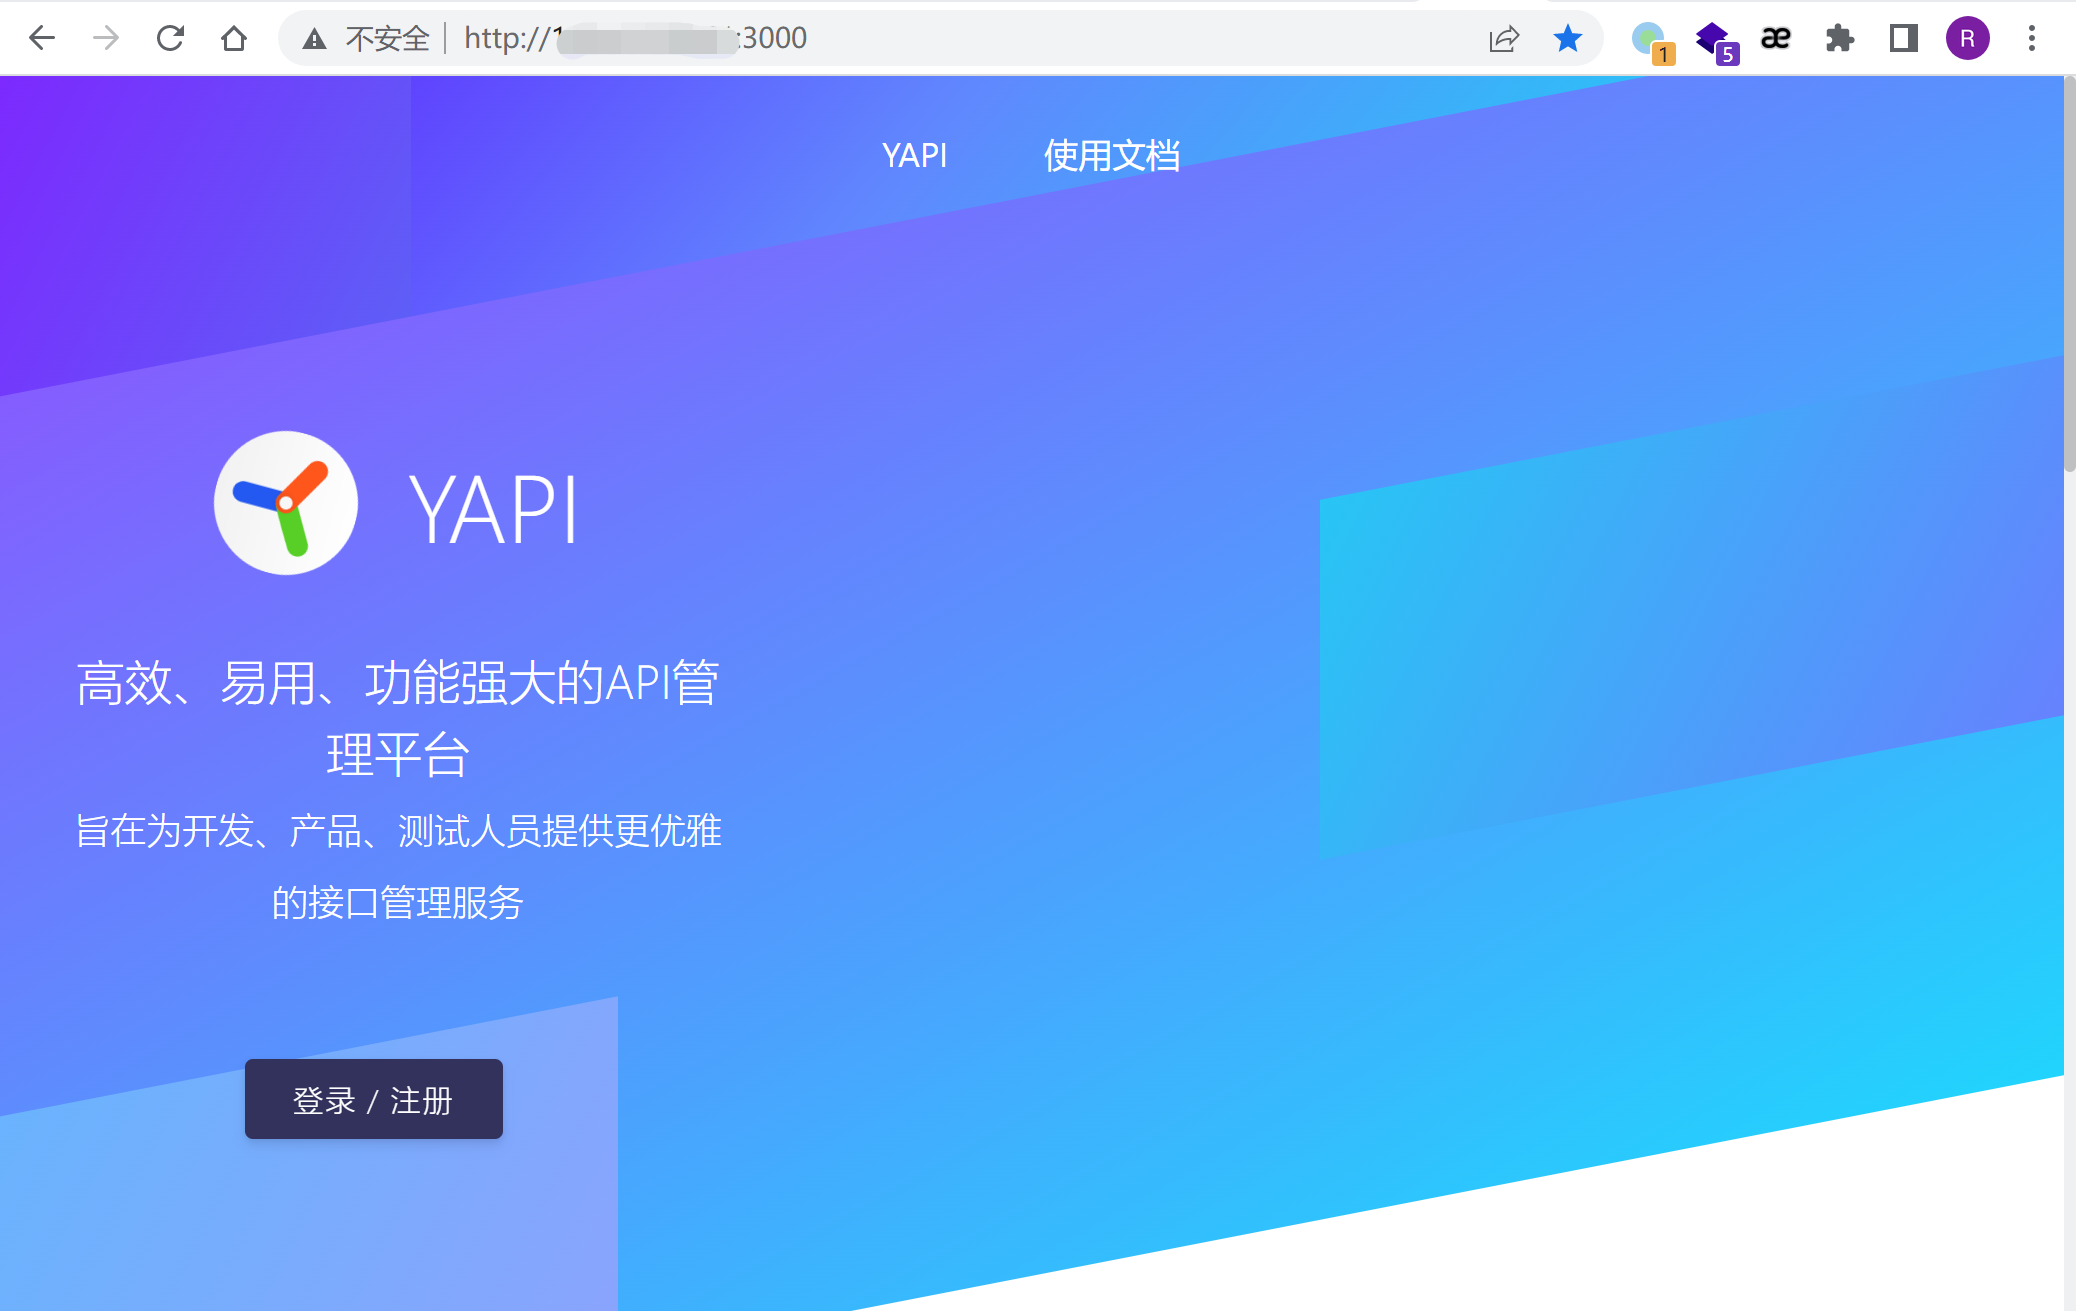
Task: Open the side panel icon
Action: pos(1903,39)
